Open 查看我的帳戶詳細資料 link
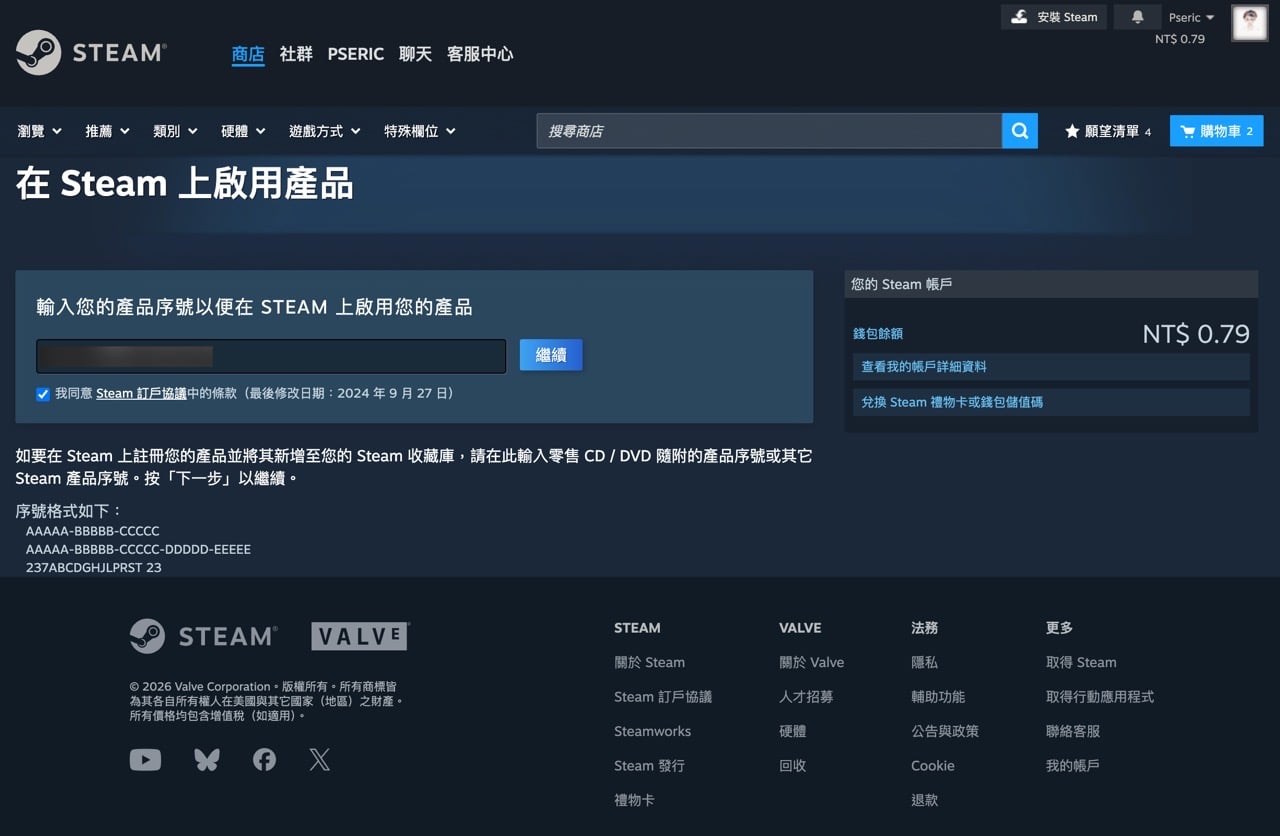 (x=1051, y=367)
